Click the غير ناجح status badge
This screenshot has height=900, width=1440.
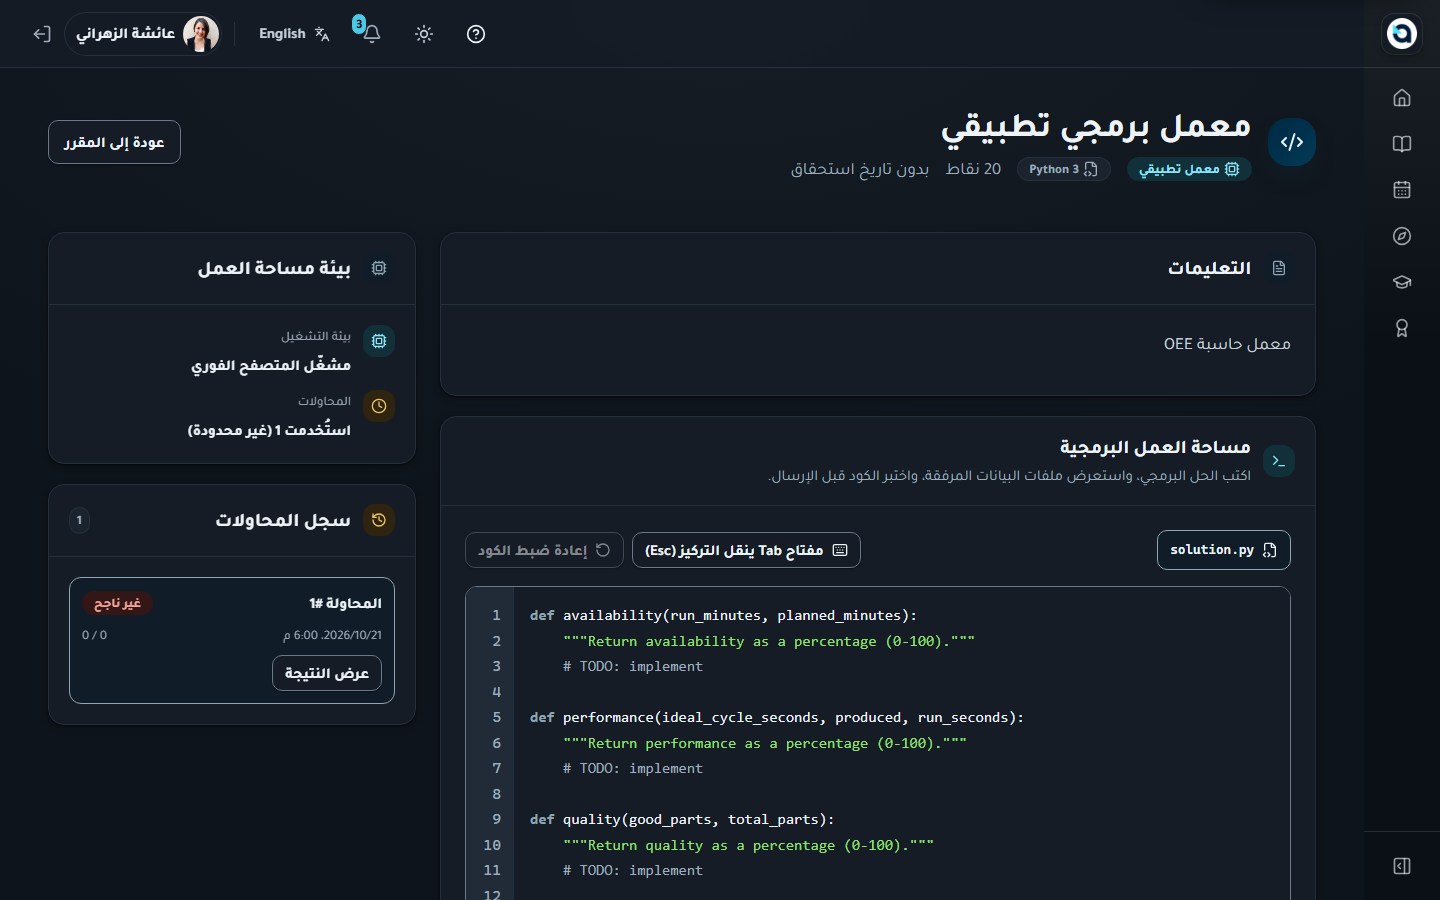117,603
